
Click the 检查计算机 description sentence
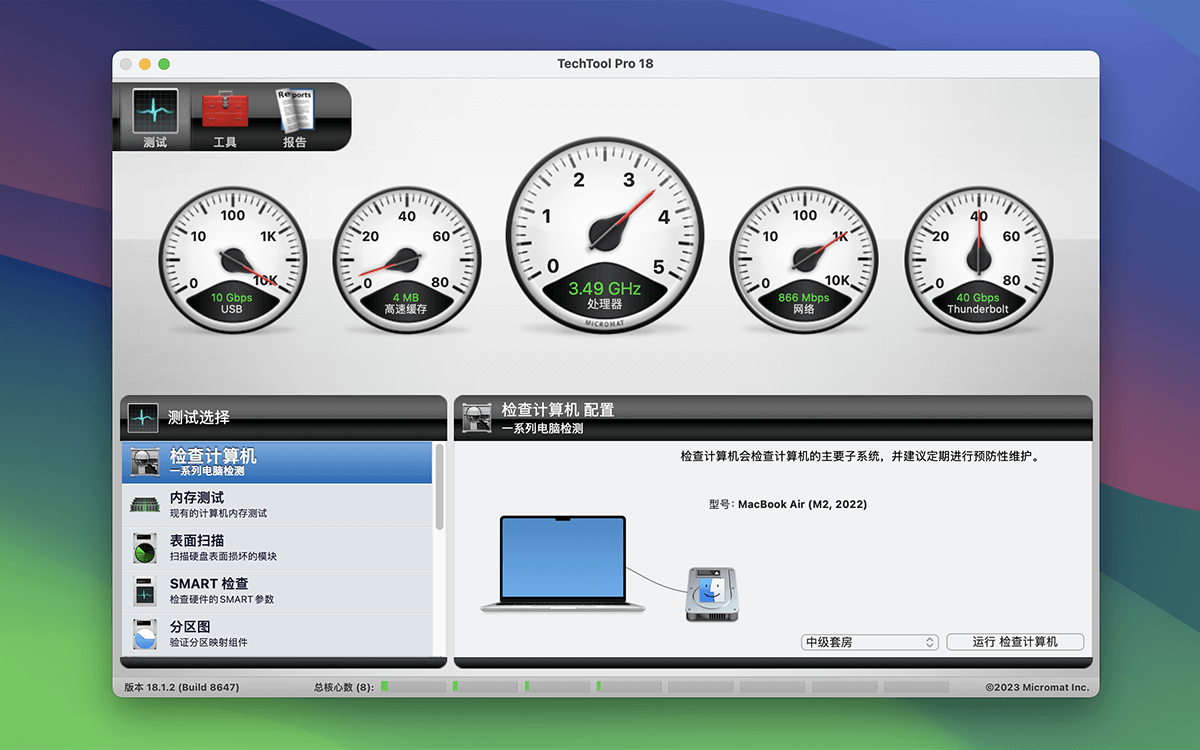pyautogui.click(x=862, y=456)
